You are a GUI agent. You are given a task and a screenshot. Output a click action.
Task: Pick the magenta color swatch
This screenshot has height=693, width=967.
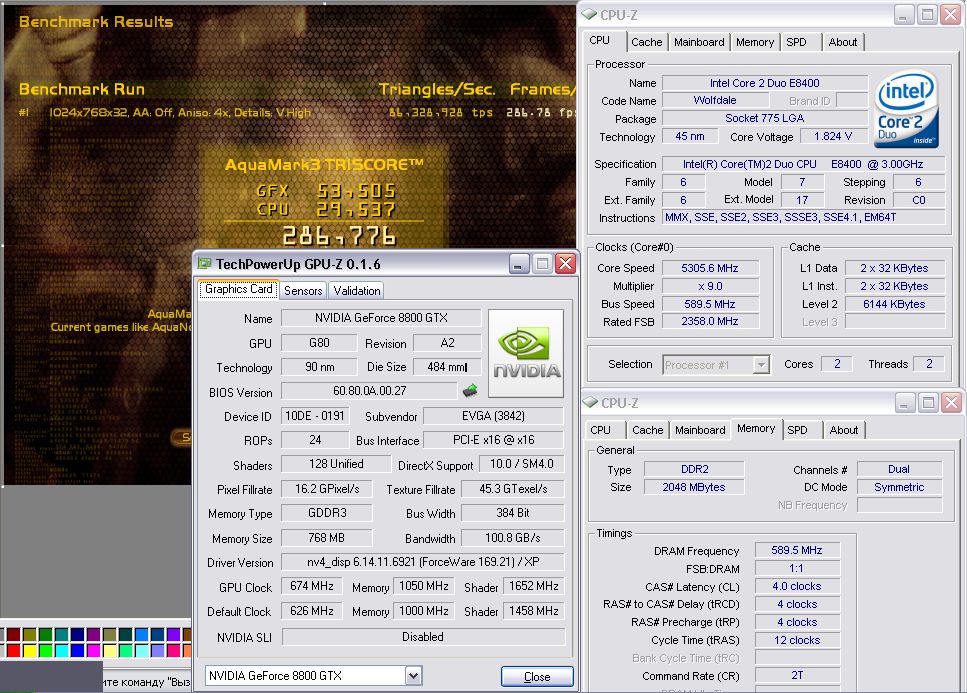pos(93,650)
